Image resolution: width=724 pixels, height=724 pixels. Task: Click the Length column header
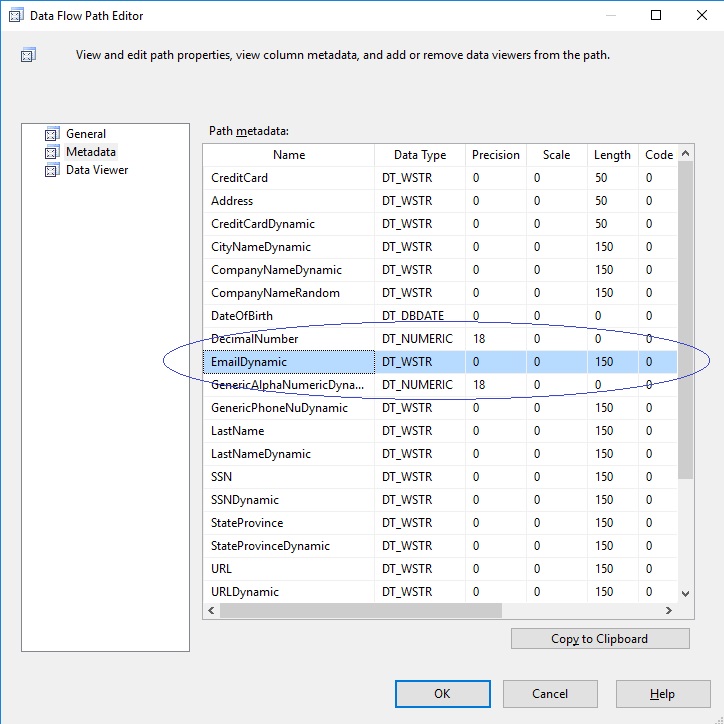coord(612,155)
